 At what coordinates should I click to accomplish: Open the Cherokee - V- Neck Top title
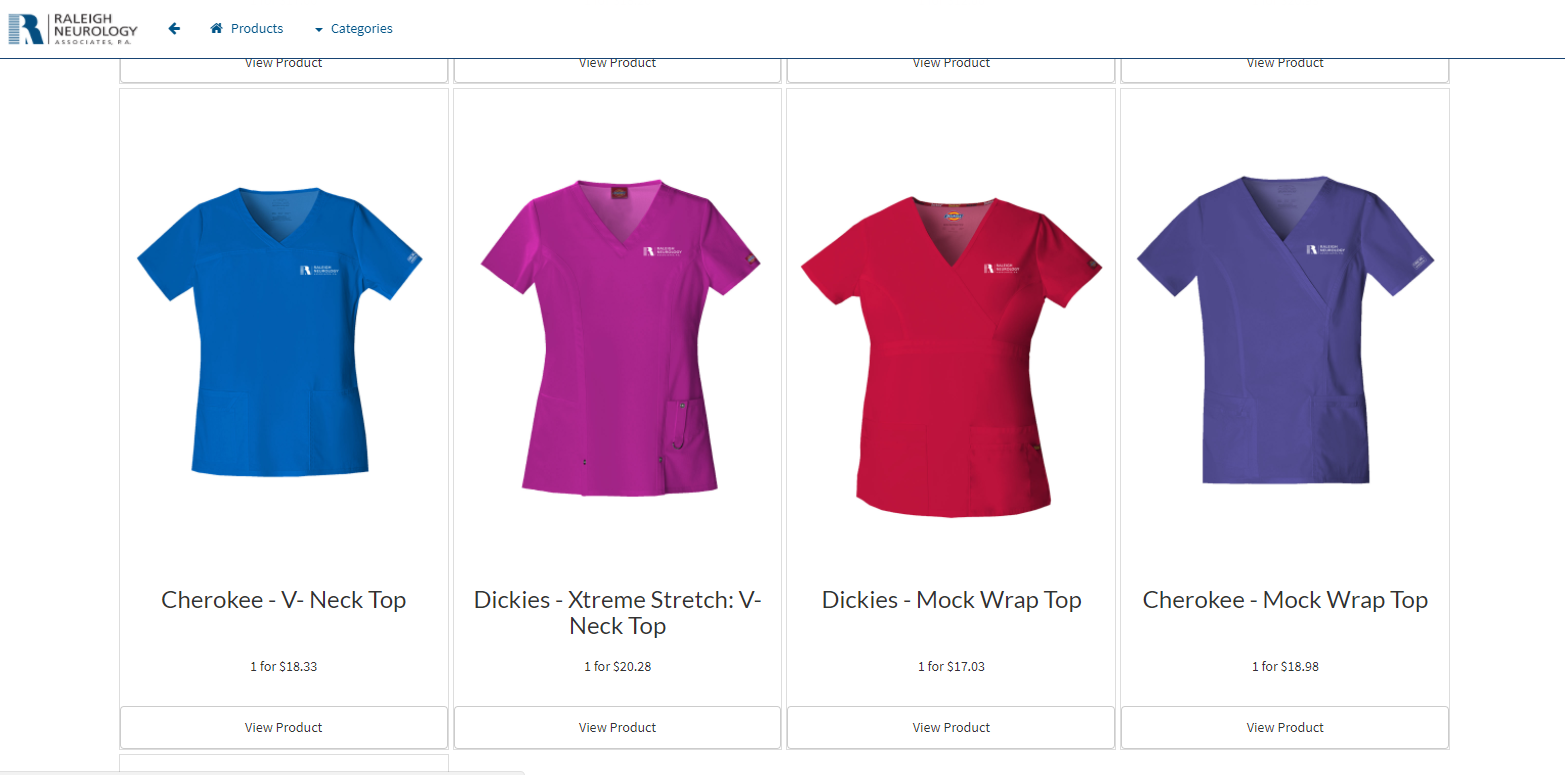tap(284, 600)
